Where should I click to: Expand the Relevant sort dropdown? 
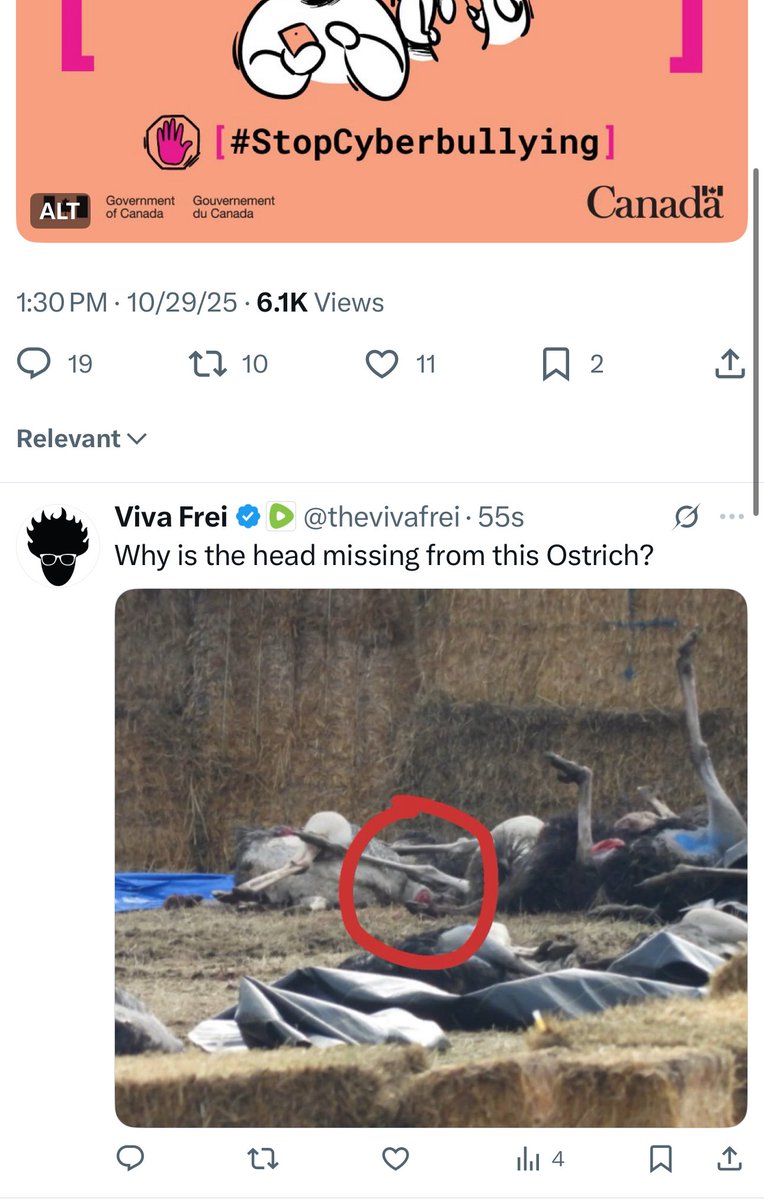(81, 439)
